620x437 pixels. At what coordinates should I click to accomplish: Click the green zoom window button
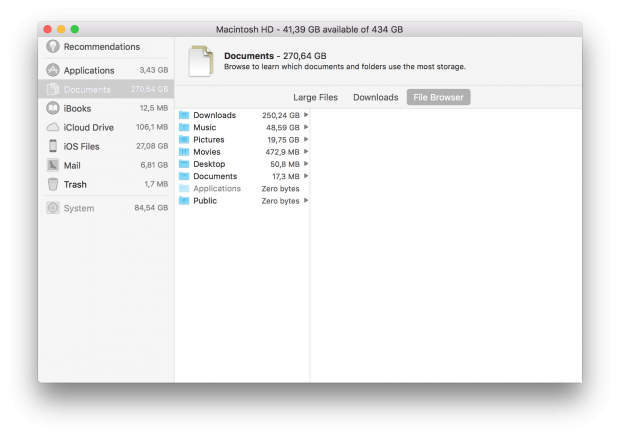tap(75, 29)
